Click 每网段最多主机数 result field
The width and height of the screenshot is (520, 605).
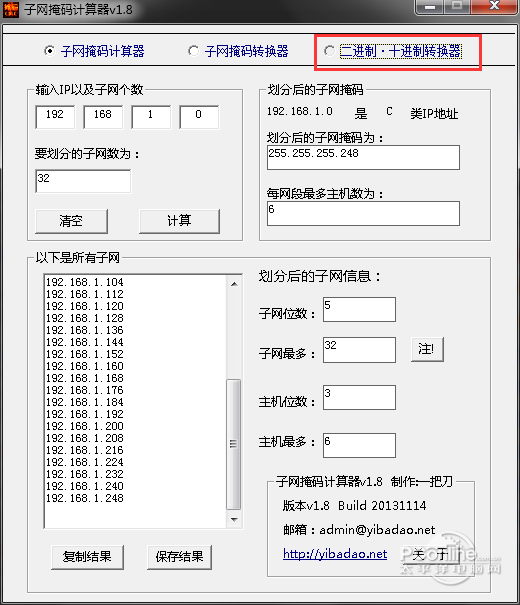tap(363, 213)
